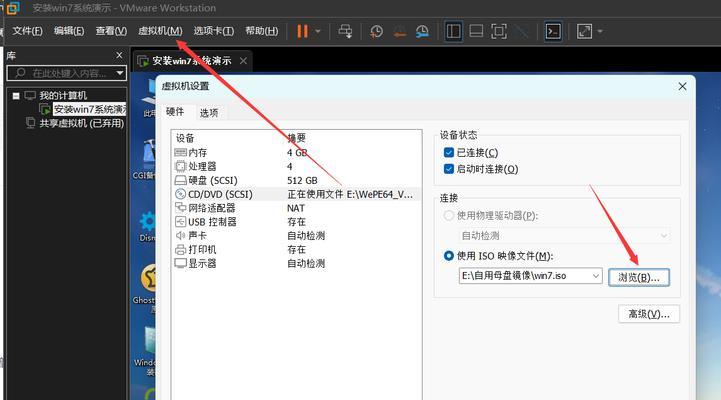
Task: Open the dropdown arrow next to pause
Action: pos(318,32)
